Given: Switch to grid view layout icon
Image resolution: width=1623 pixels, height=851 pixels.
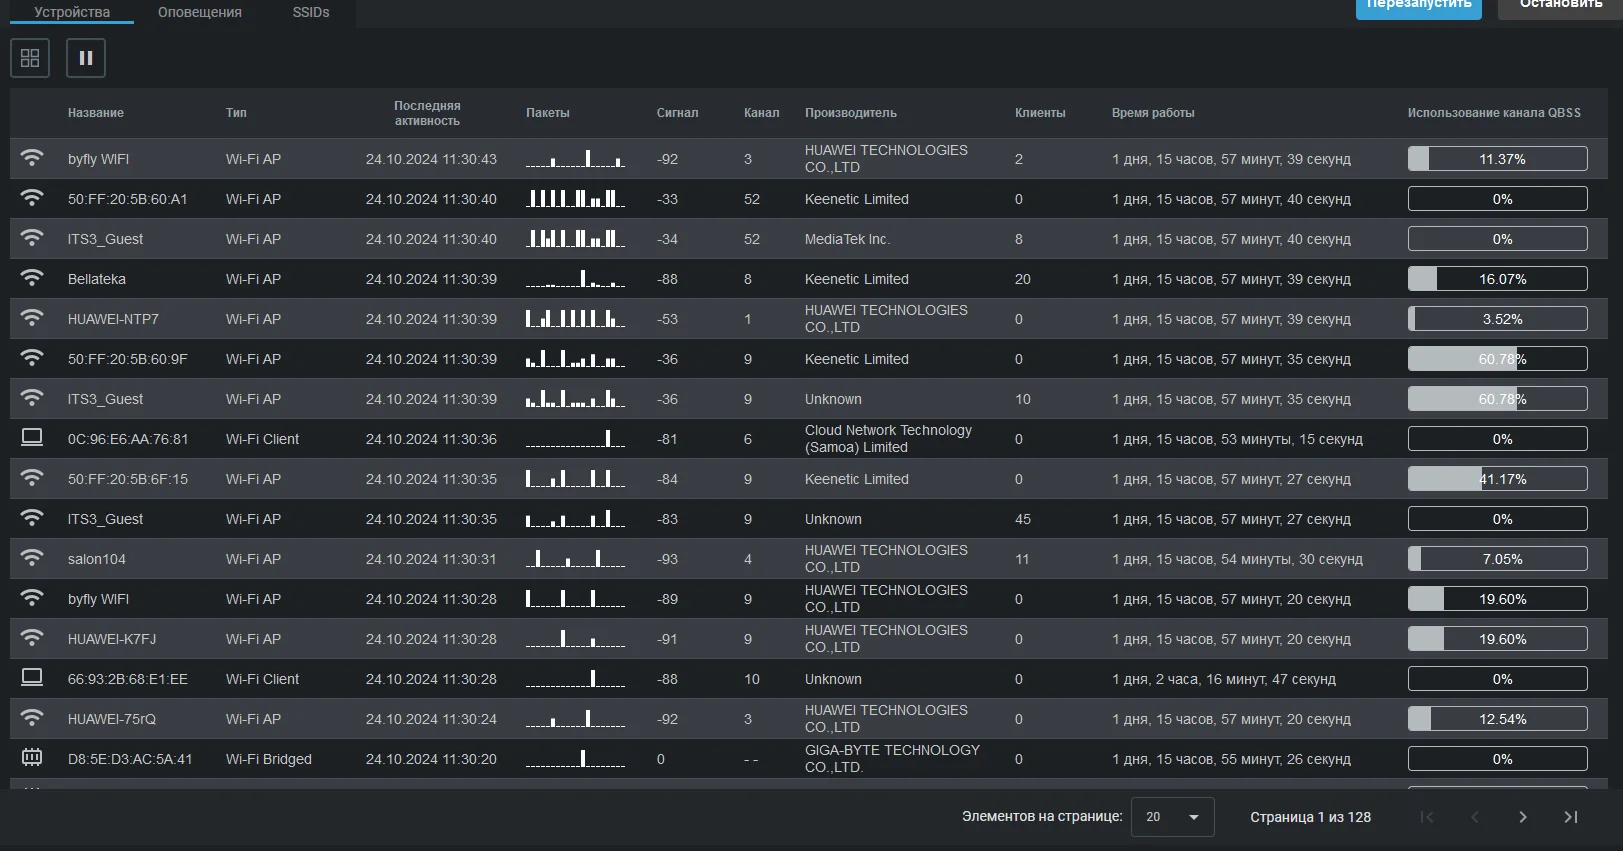Looking at the screenshot, I should 30,58.
